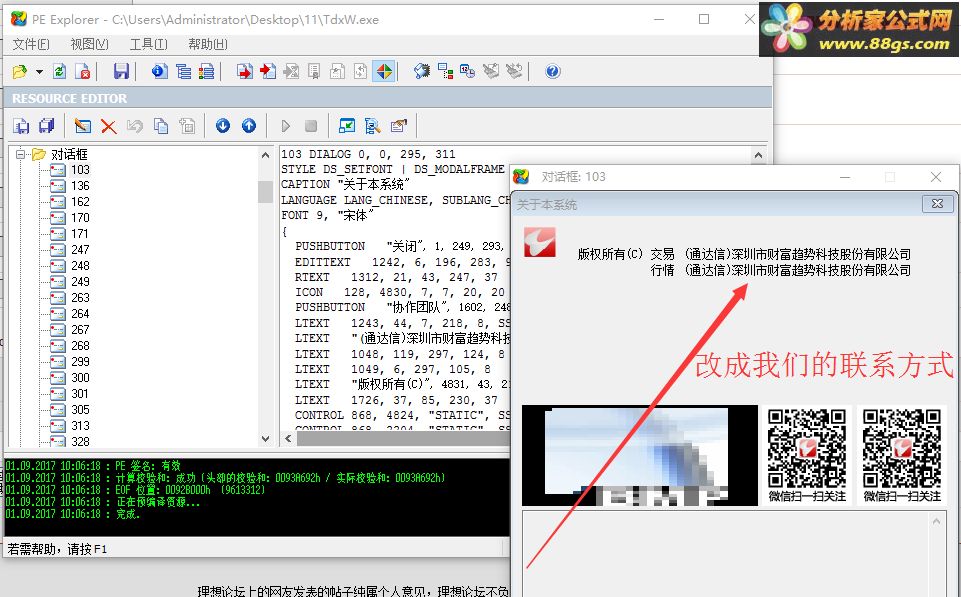Open the Section Headers view (colored list icon)

pos(207,72)
